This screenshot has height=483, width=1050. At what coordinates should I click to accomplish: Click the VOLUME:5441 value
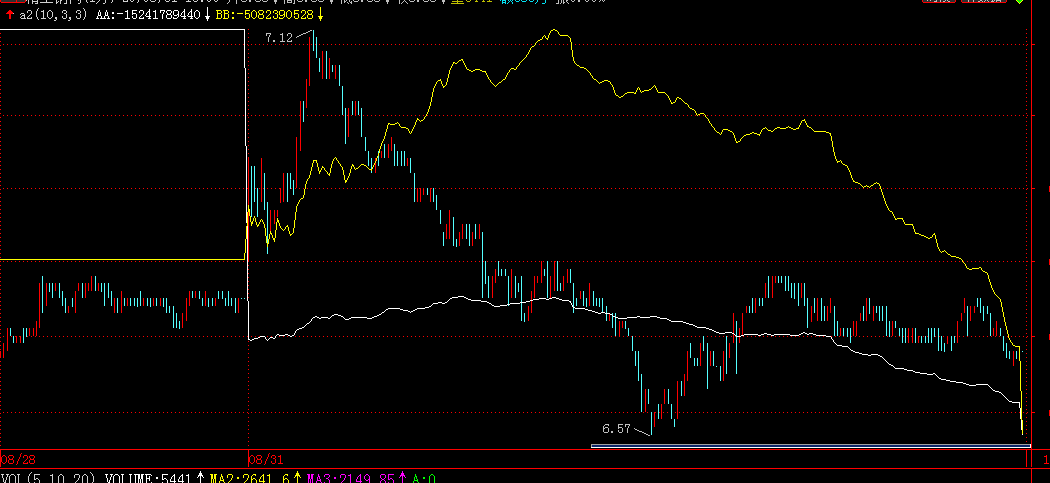click(x=149, y=478)
